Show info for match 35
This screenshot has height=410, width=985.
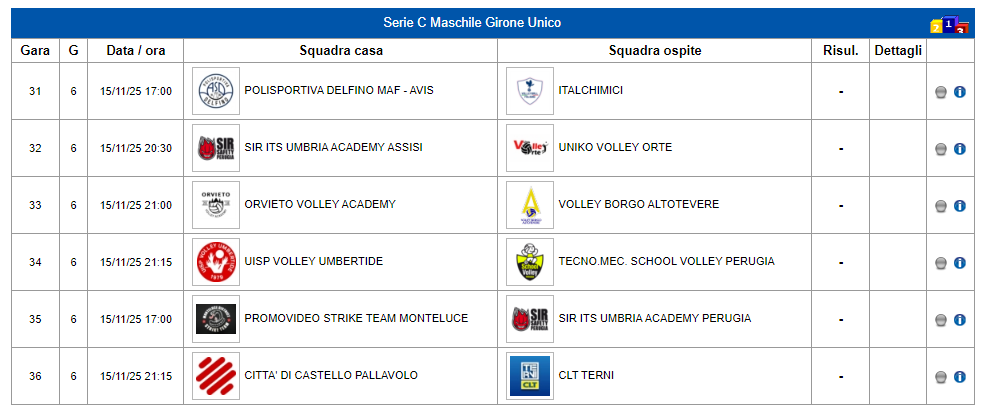click(959, 320)
